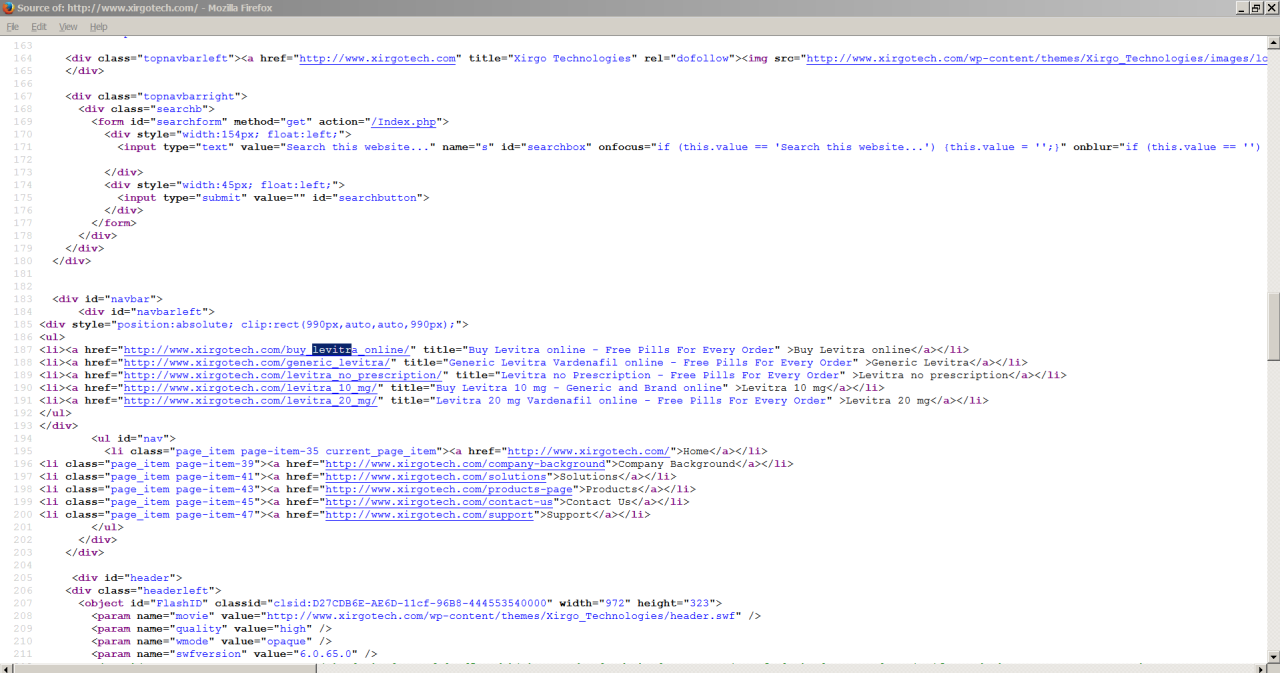Open the View menu
The height and width of the screenshot is (673, 1280).
(x=68, y=27)
